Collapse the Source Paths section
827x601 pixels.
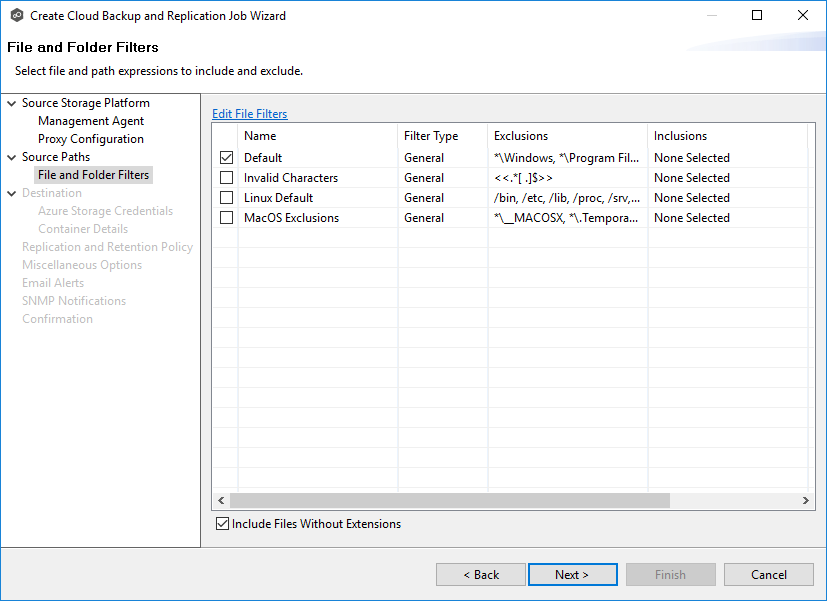point(10,156)
